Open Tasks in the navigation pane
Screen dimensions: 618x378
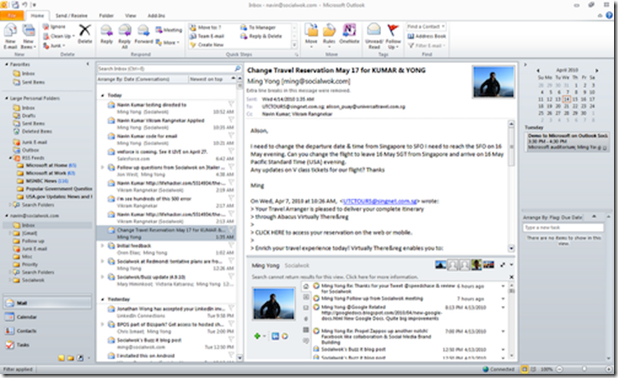tap(47, 344)
